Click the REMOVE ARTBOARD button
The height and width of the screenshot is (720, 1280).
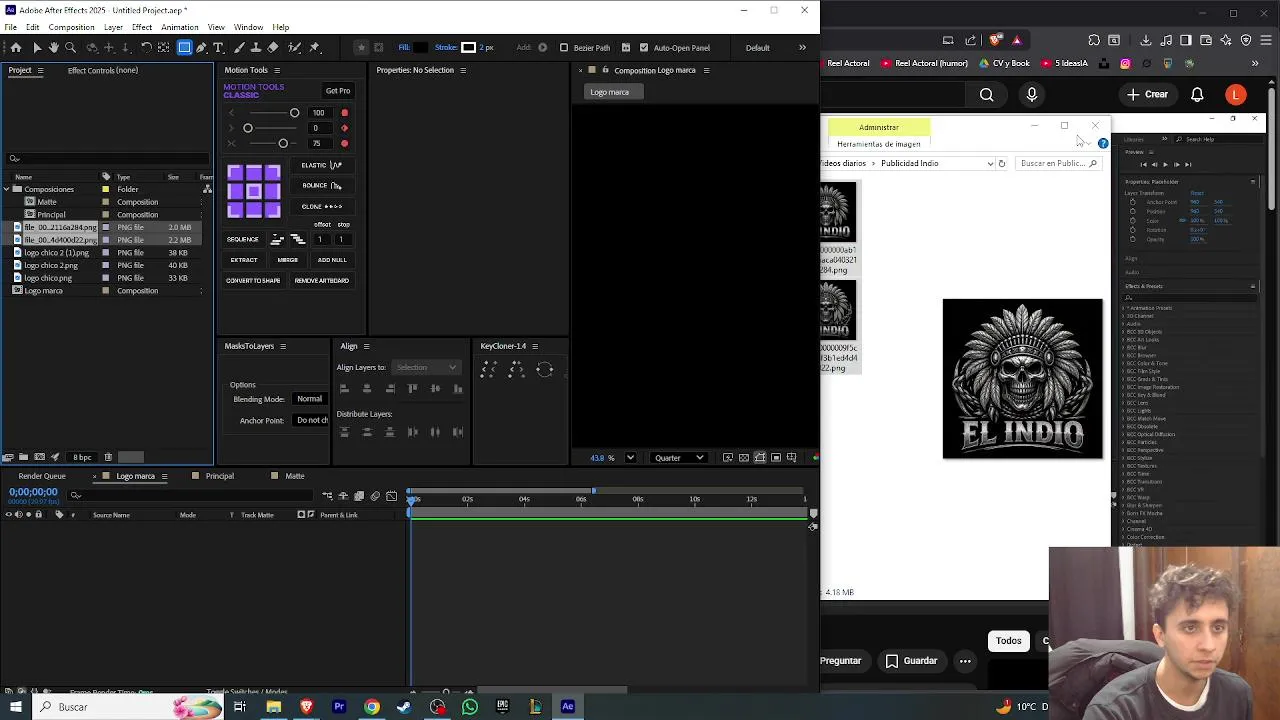click(x=322, y=281)
